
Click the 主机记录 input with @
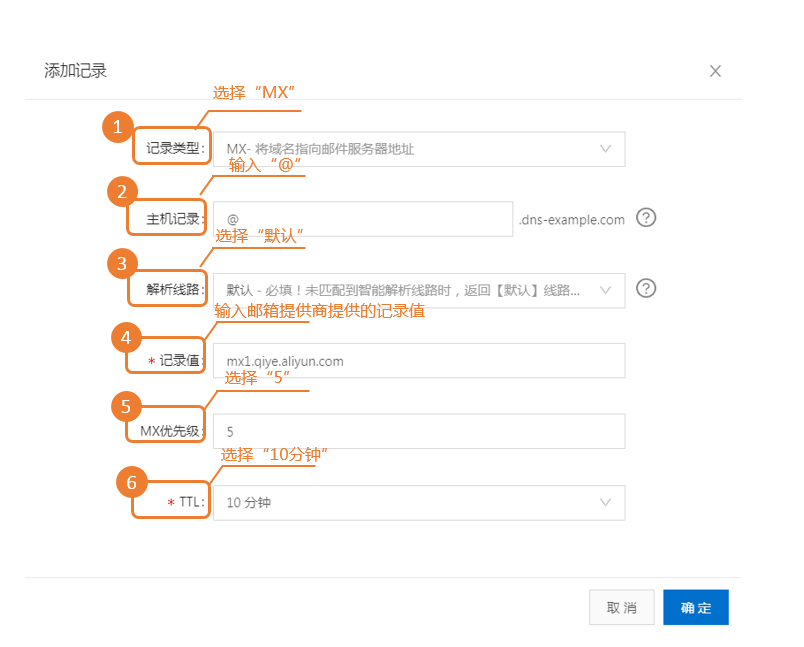pyautogui.click(x=363, y=219)
